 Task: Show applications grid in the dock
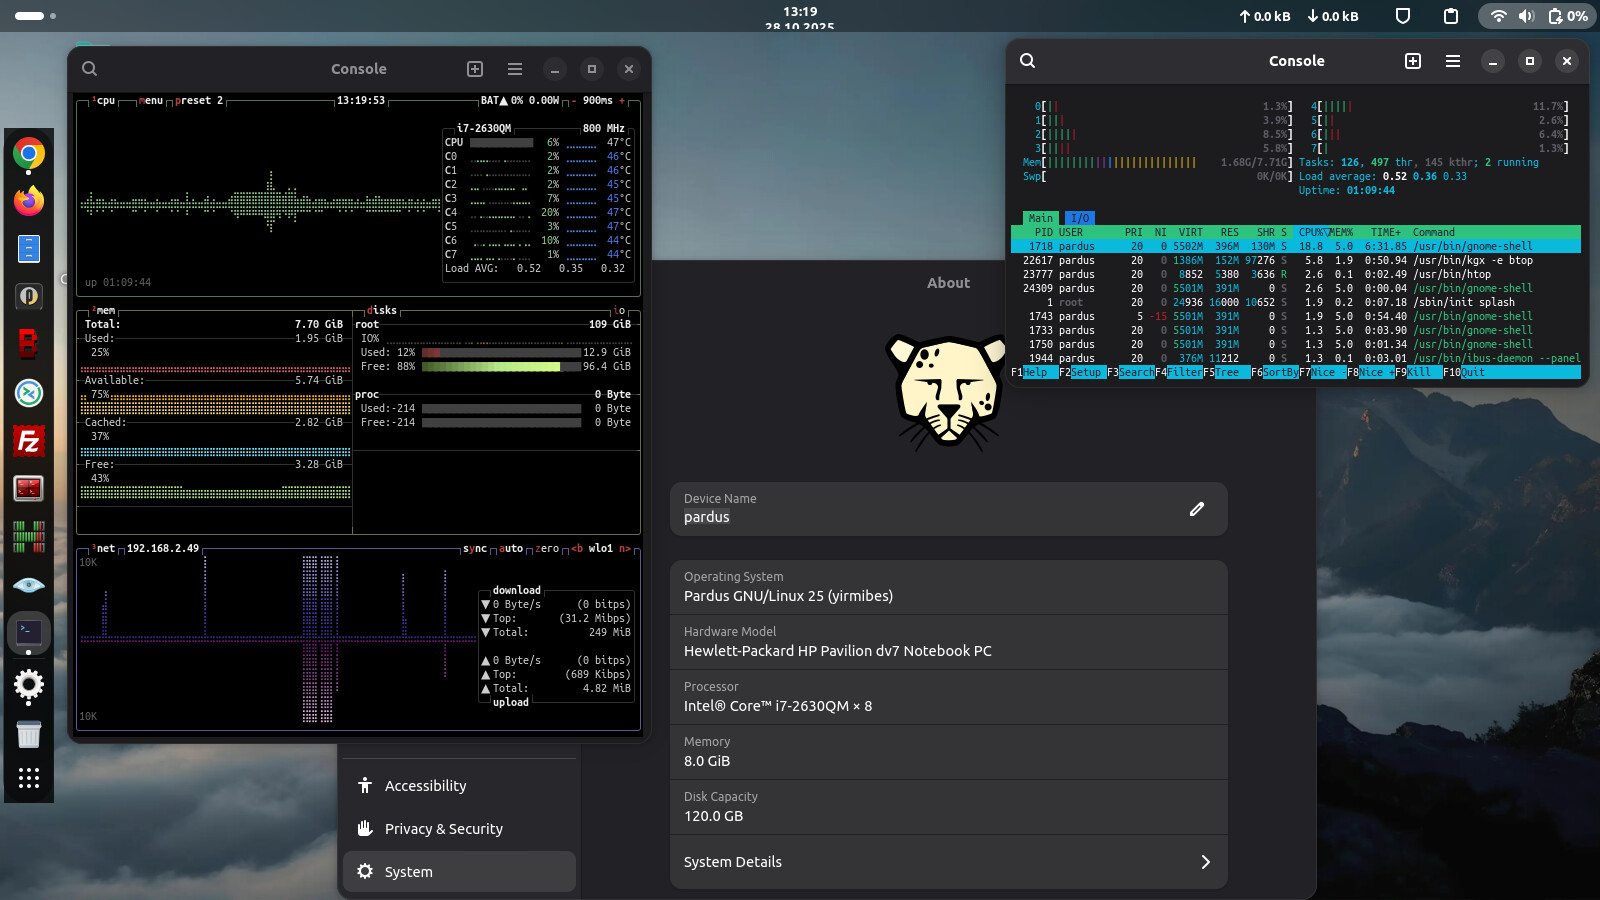coord(29,778)
